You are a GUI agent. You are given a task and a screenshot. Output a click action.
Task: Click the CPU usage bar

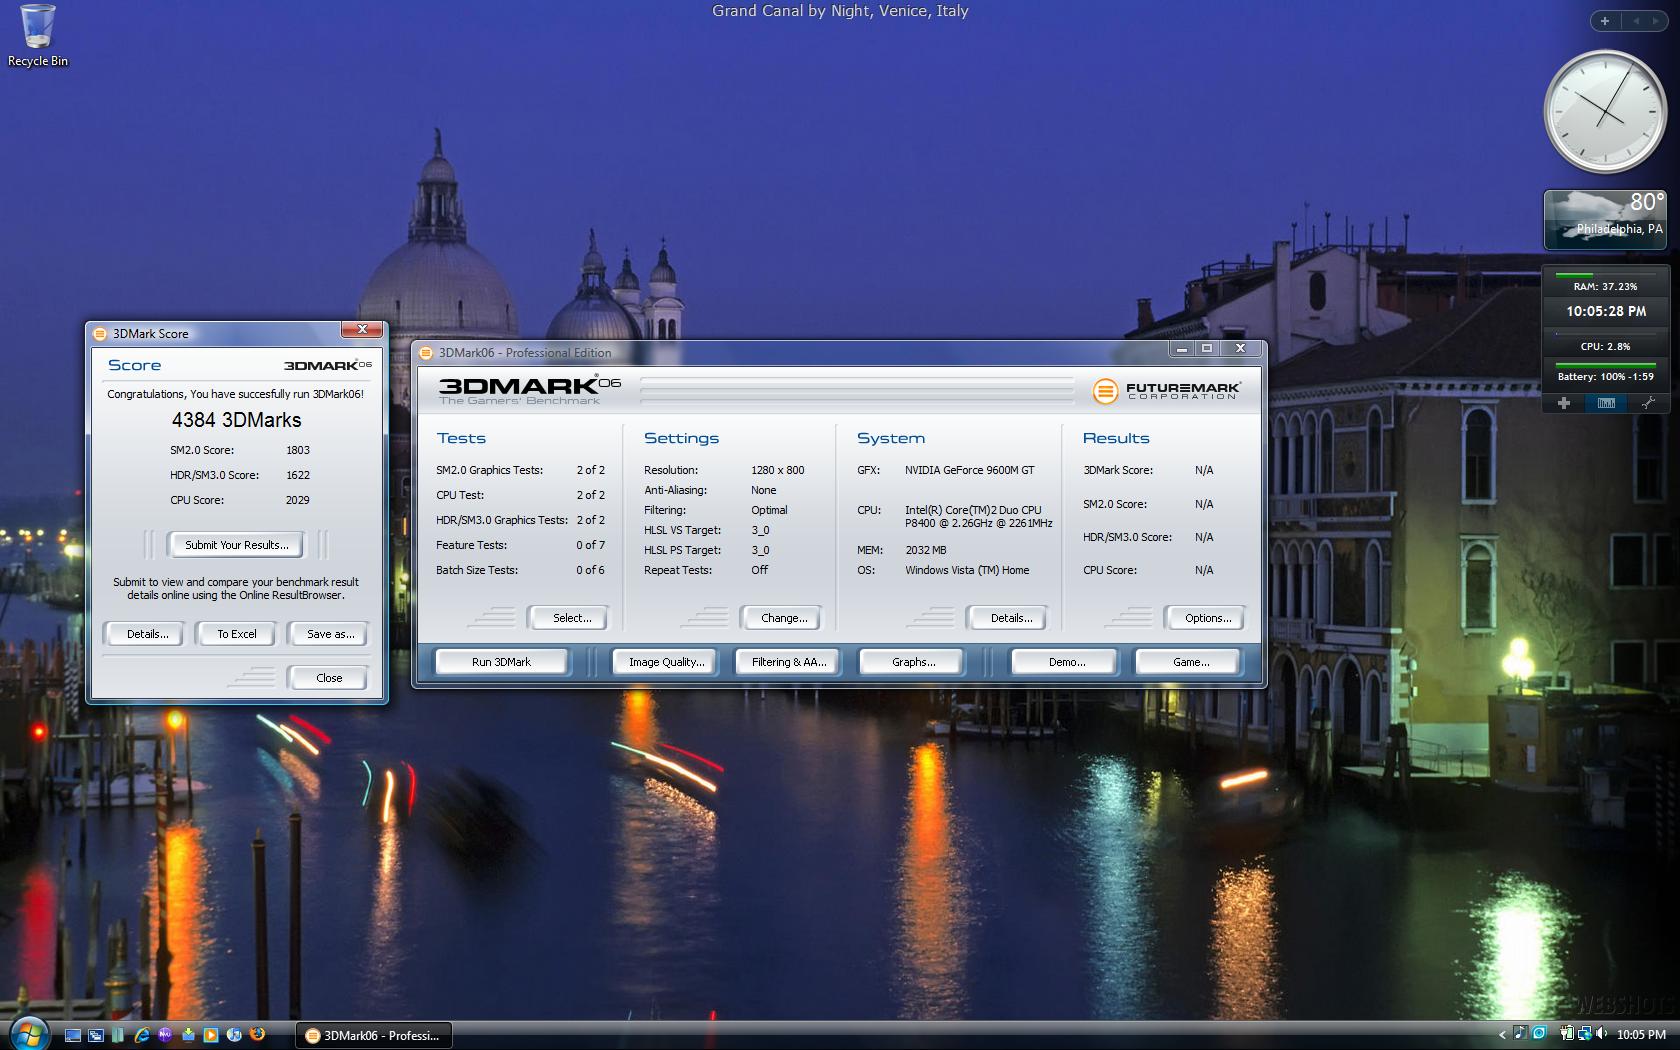[x=1605, y=334]
